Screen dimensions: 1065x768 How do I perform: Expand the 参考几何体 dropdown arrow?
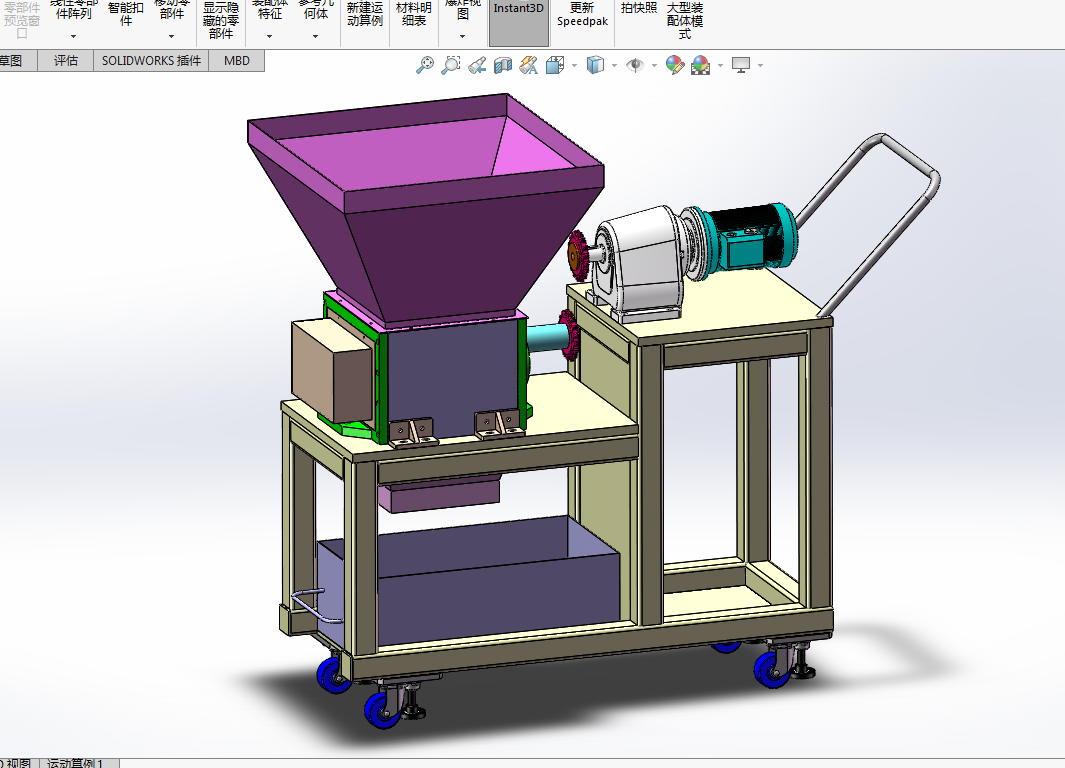tap(315, 37)
